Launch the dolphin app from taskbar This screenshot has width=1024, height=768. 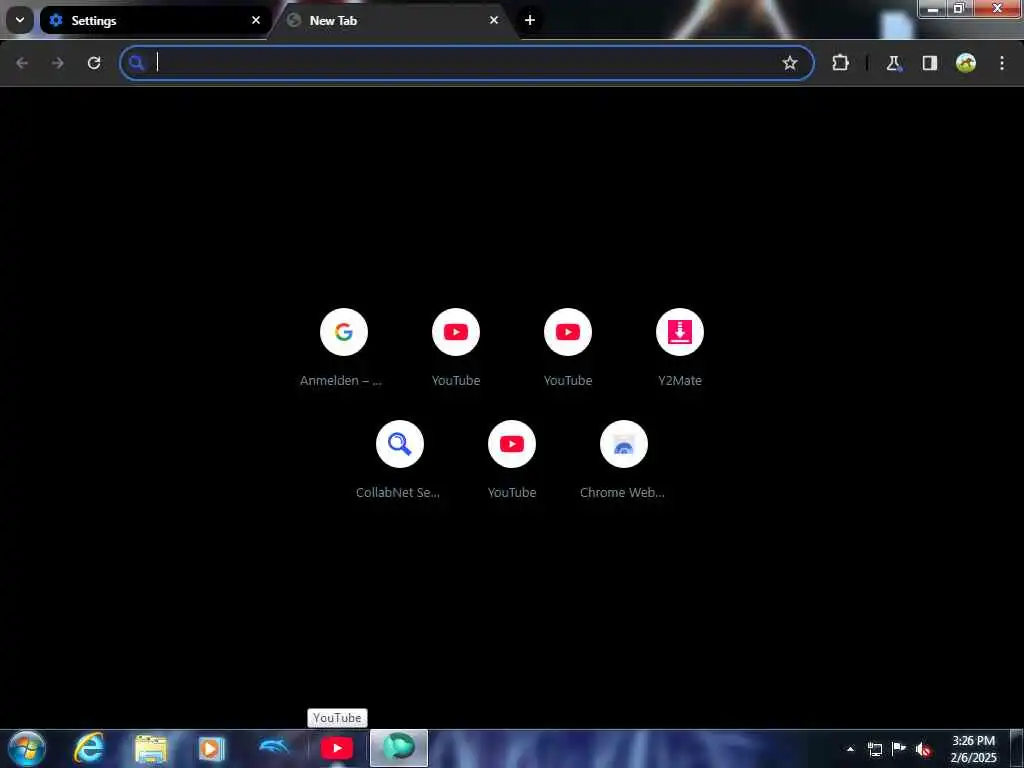274,747
